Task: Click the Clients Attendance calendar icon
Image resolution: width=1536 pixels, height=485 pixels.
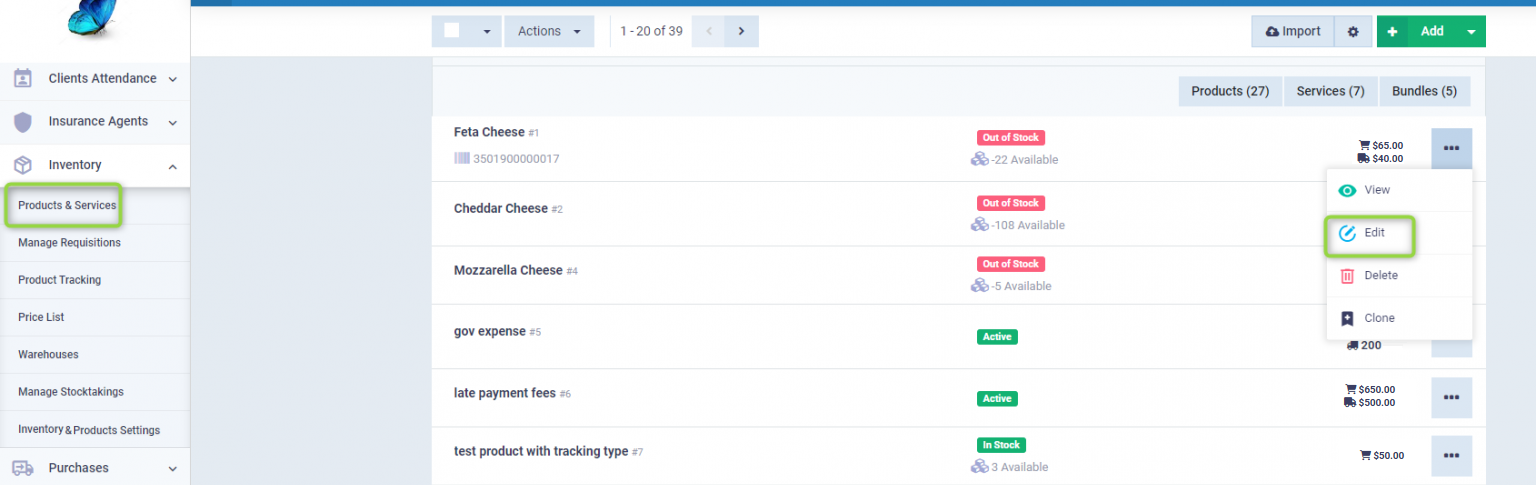Action: pos(22,79)
